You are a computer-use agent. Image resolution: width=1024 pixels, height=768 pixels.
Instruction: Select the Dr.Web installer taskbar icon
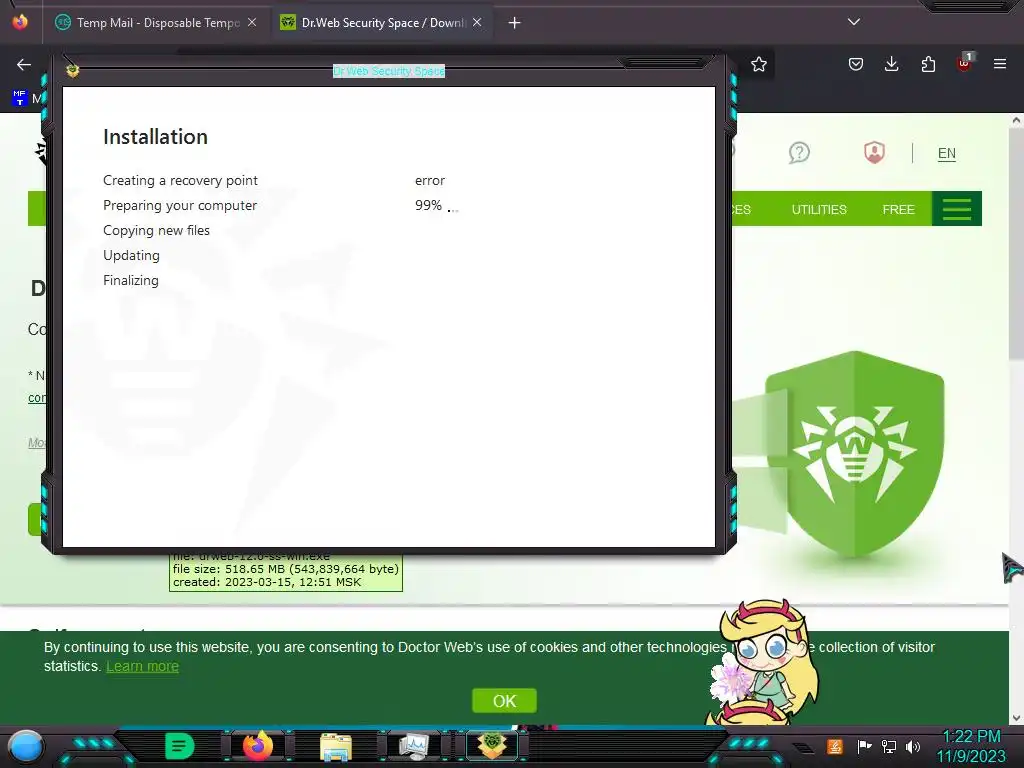point(492,745)
